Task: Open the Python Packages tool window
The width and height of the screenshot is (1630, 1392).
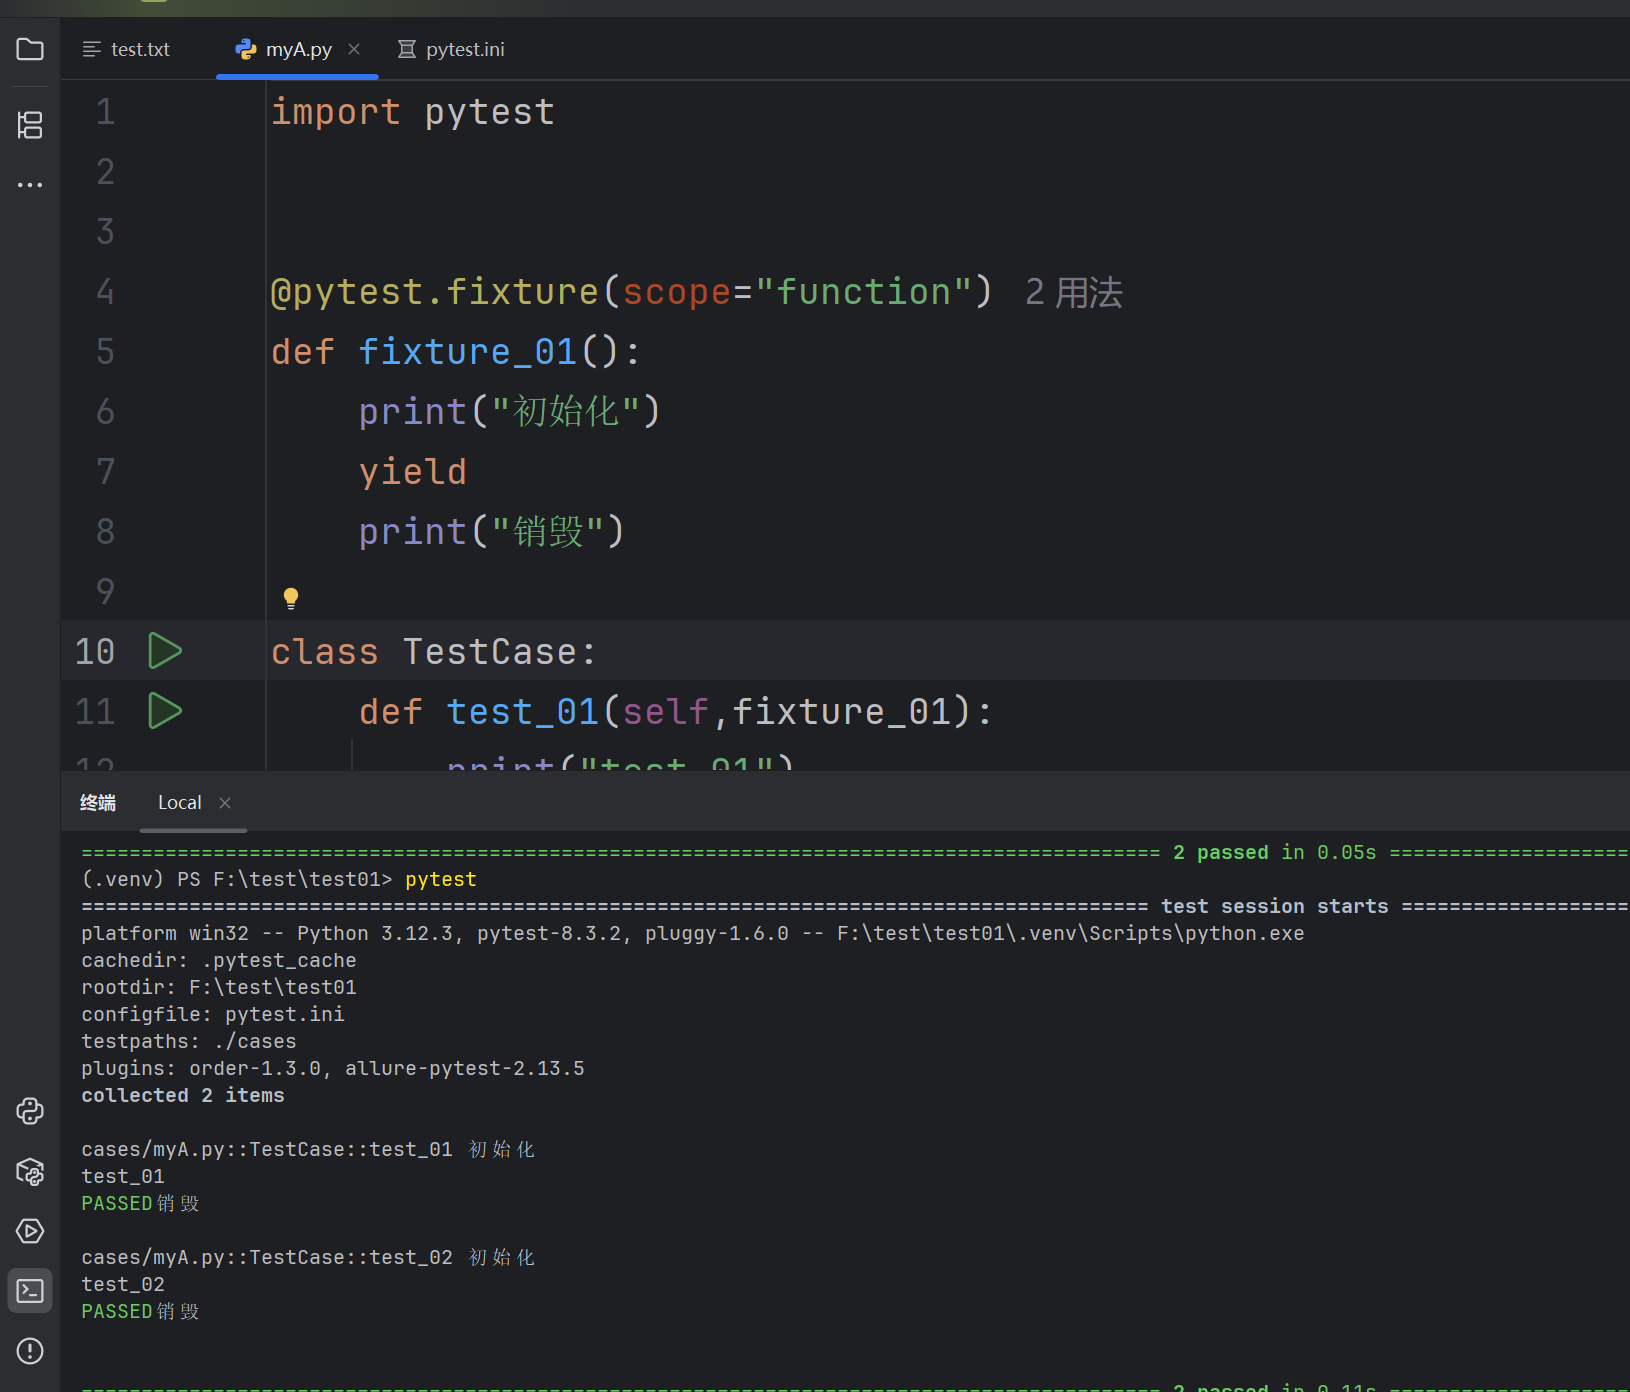Action: point(30,1171)
